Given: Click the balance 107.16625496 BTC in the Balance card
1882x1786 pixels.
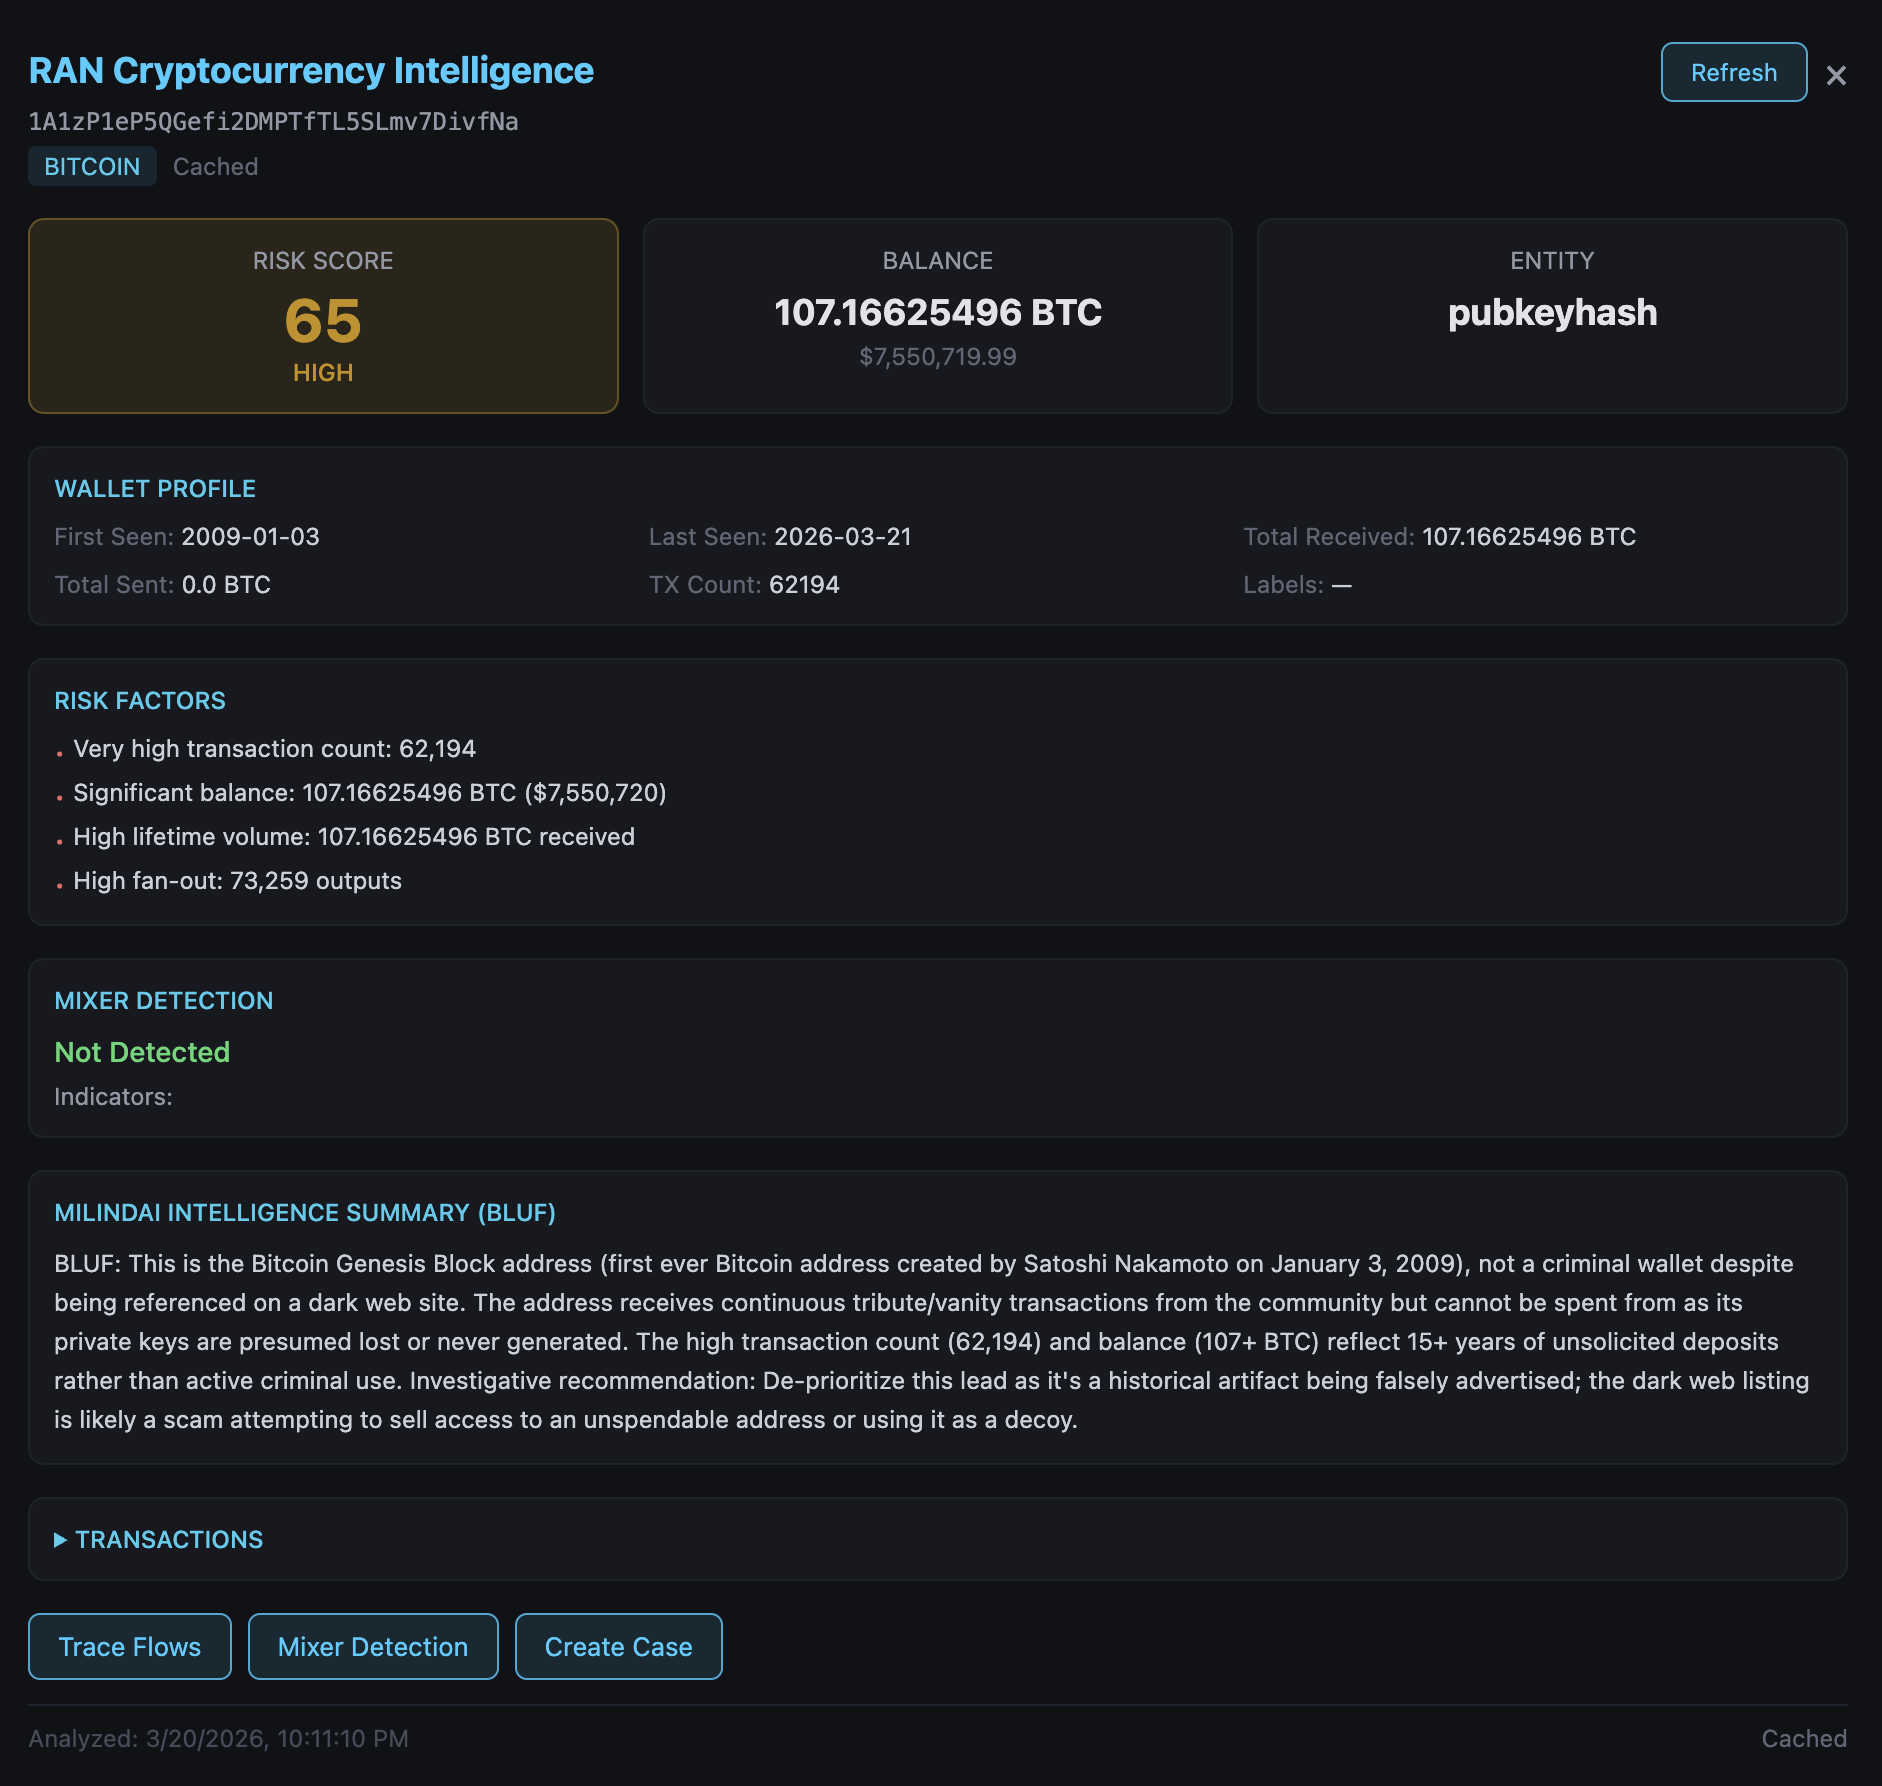Looking at the screenshot, I should pyautogui.click(x=937, y=313).
